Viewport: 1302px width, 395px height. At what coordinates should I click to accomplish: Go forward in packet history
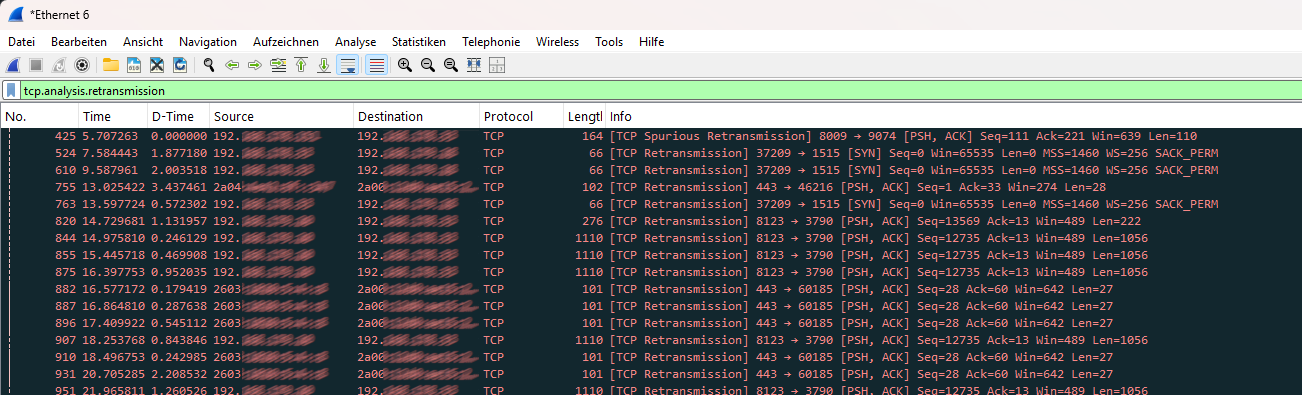(x=254, y=65)
